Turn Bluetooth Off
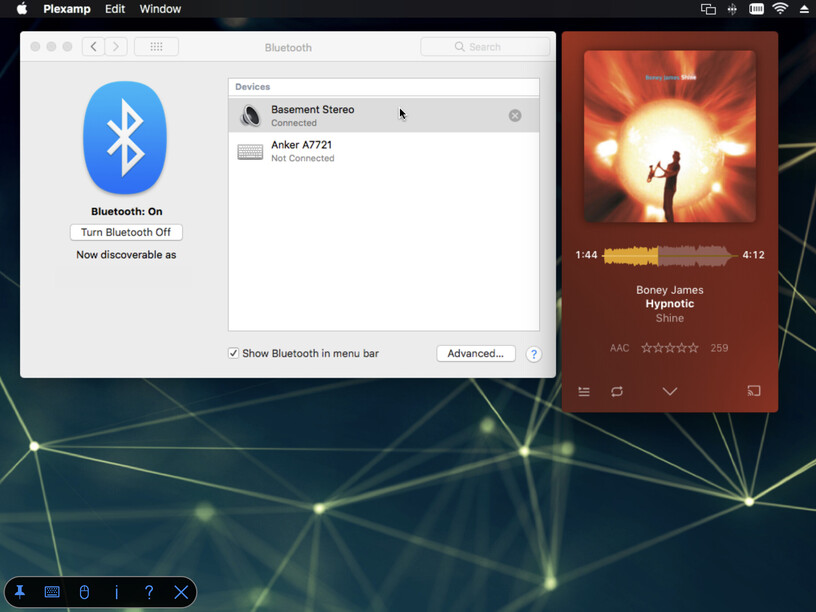 tap(126, 232)
